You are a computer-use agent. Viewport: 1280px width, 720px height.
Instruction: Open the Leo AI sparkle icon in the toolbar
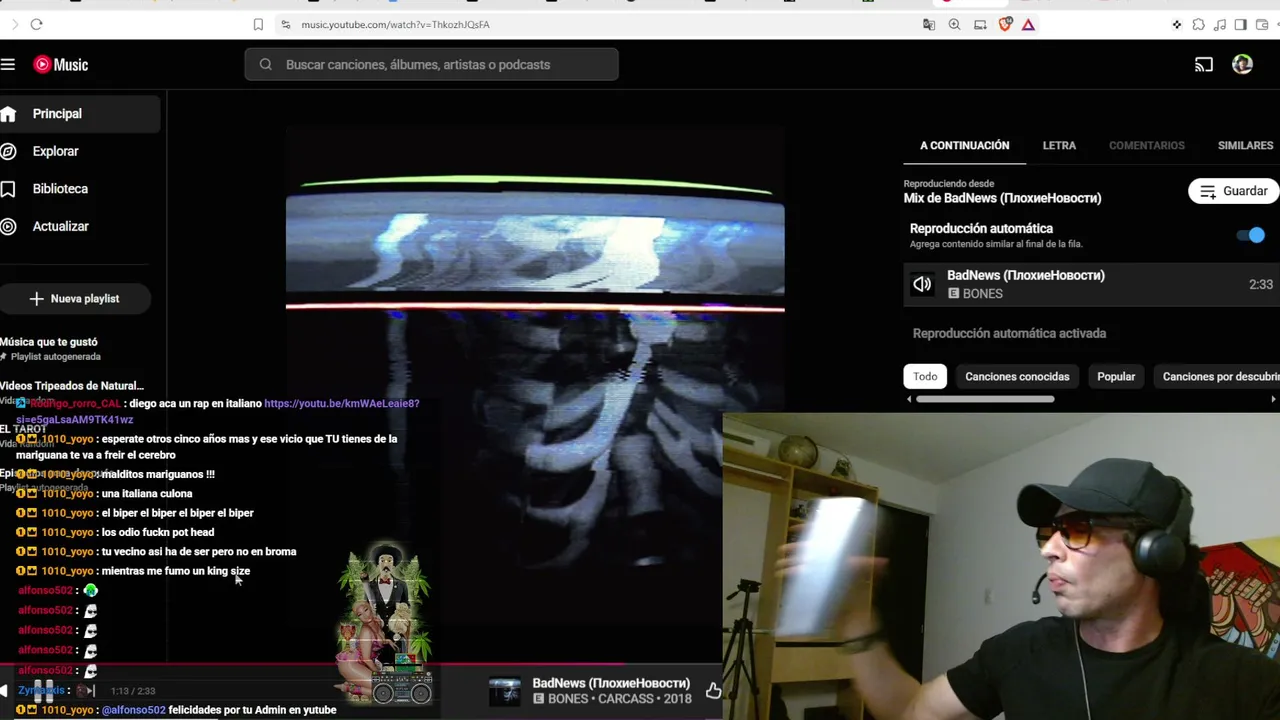[x=1177, y=24]
